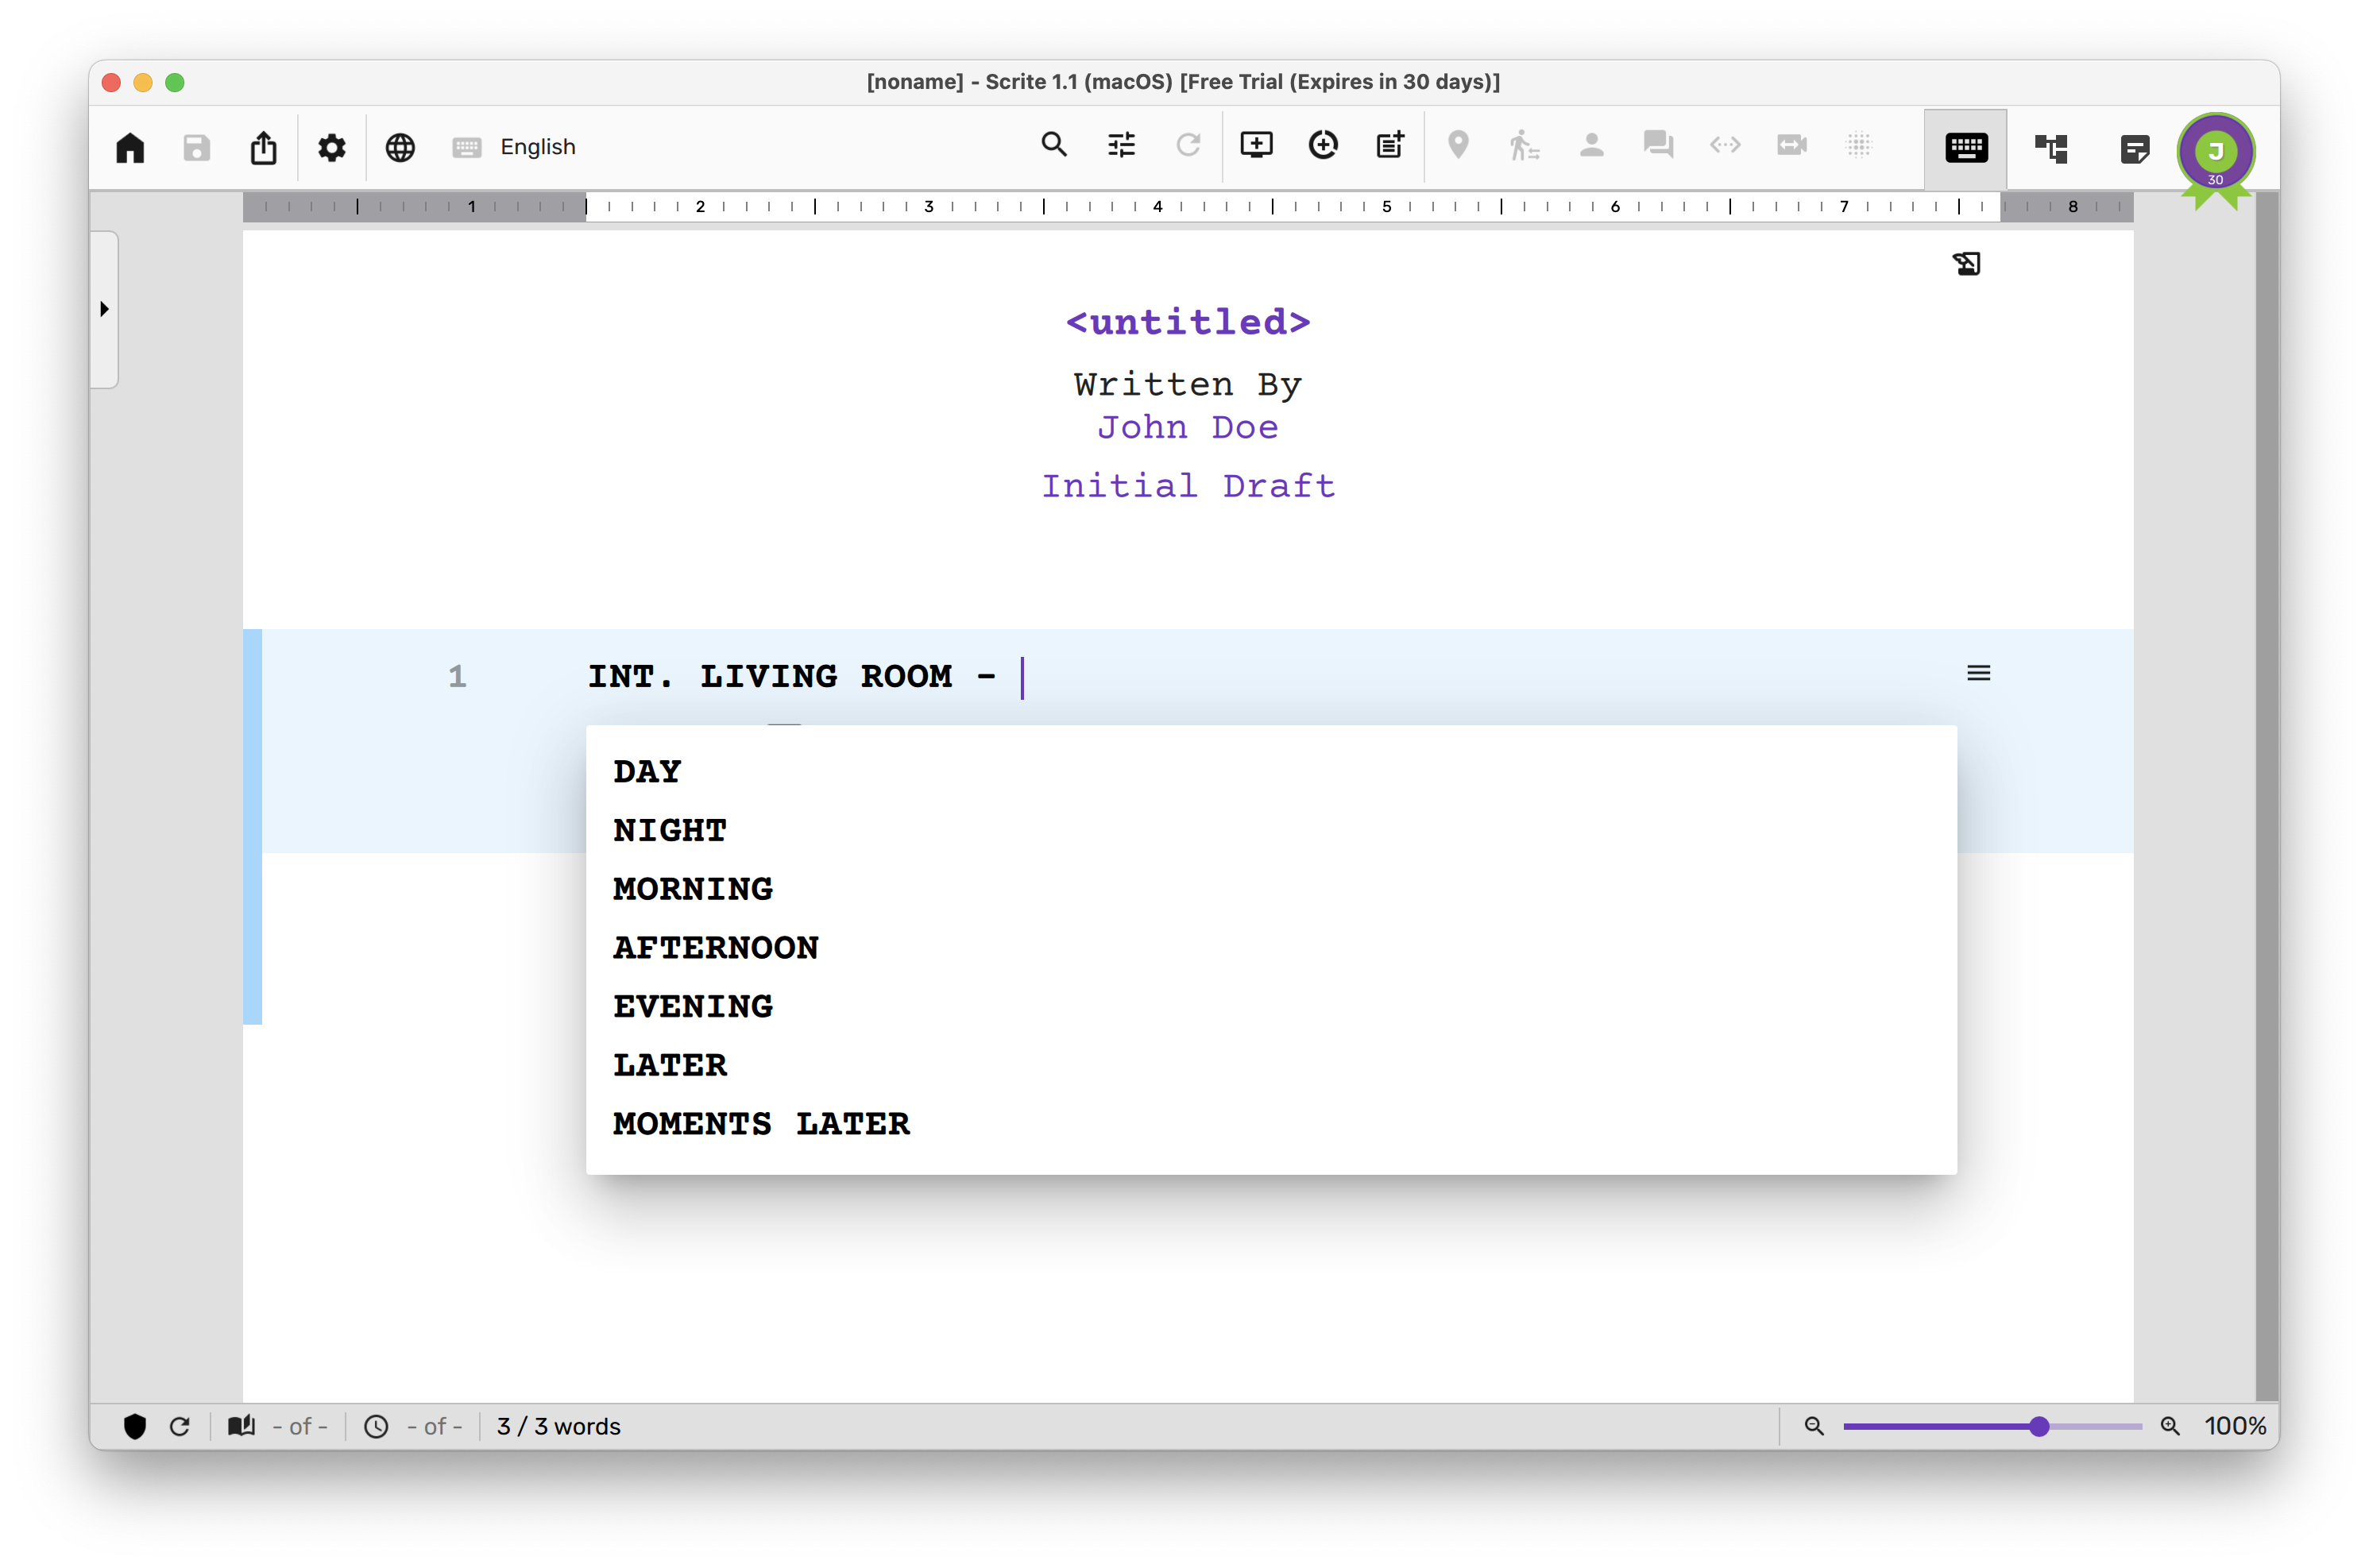Switch to Screenplay keyboard tab
Screen dimensions: 2369x1568
click(x=1966, y=148)
